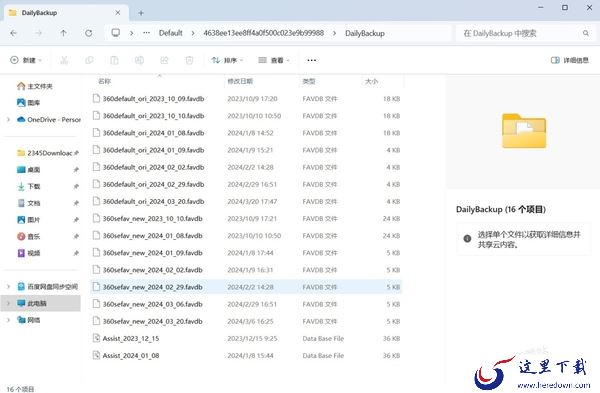The width and height of the screenshot is (600, 393).
Task: Open Gallery in the sidebar
Action: point(29,103)
